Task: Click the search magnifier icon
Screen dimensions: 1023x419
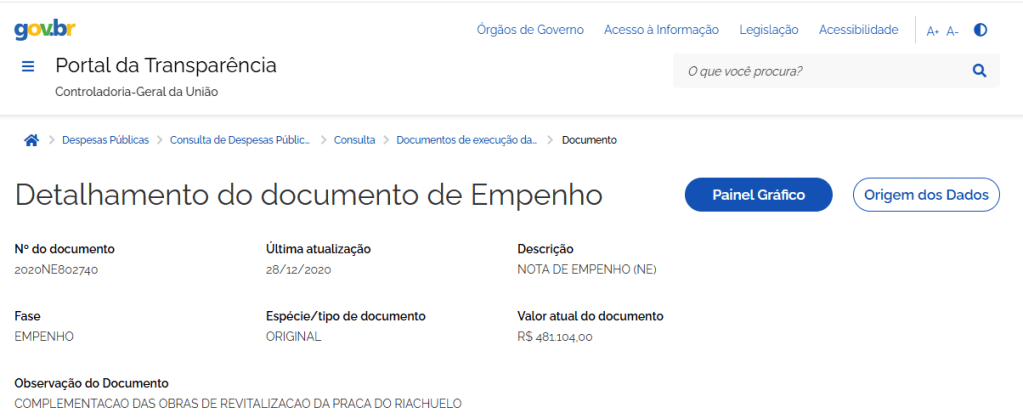Action: click(979, 71)
